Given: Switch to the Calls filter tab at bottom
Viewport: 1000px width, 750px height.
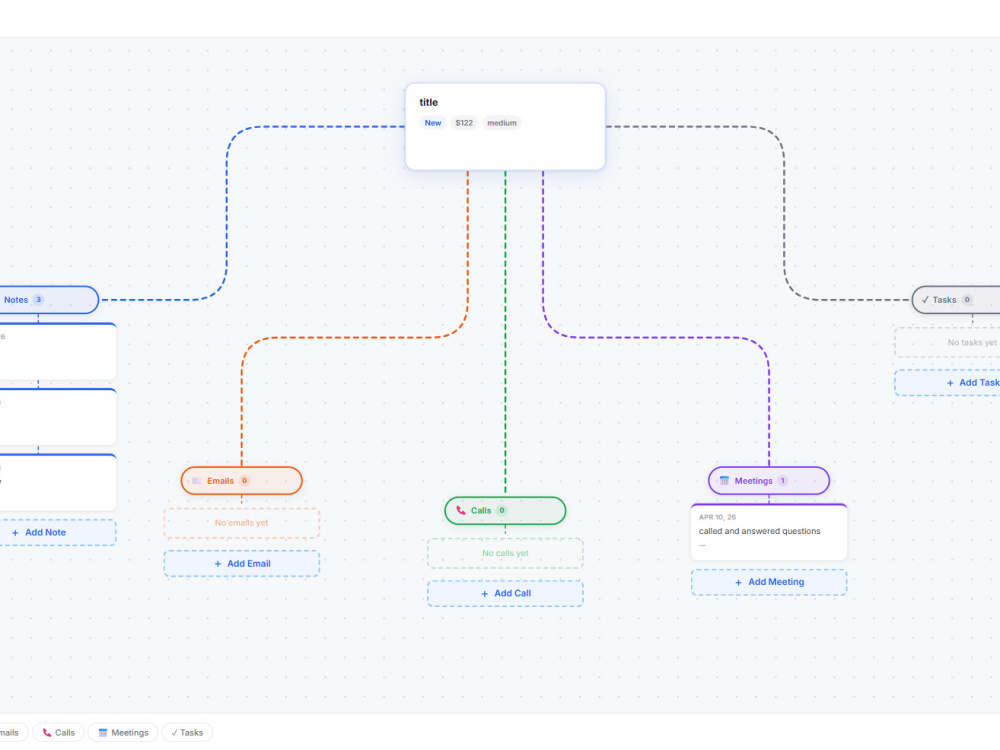Looking at the screenshot, I should [58, 733].
